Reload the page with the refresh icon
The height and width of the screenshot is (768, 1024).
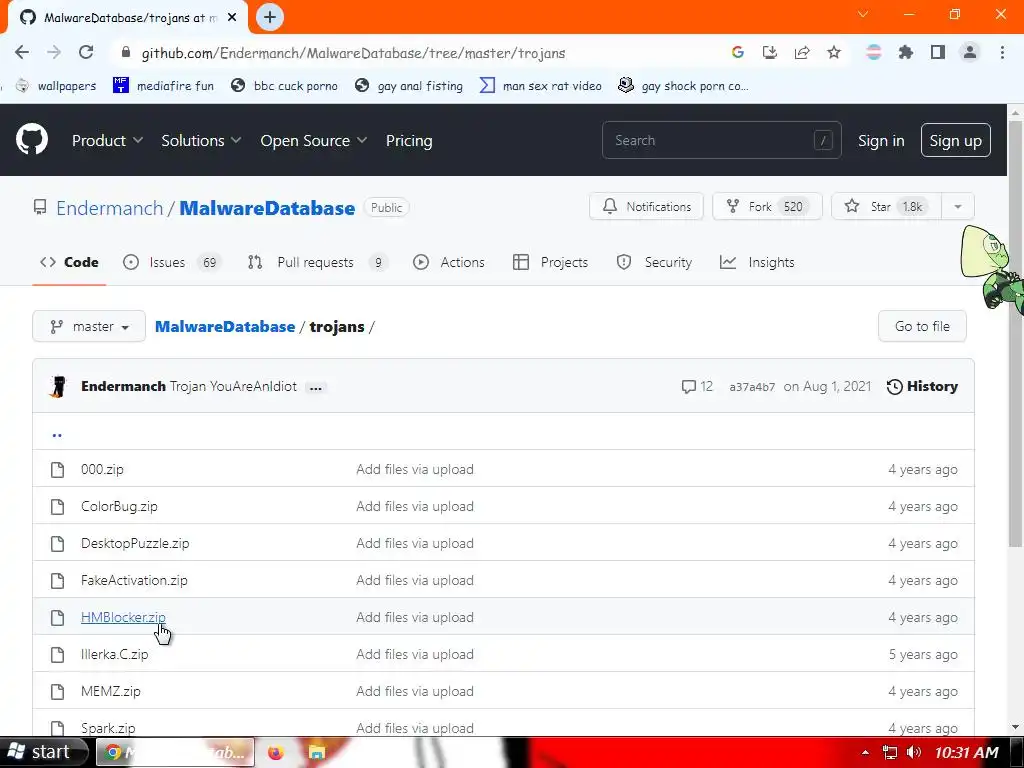pyautogui.click(x=86, y=52)
